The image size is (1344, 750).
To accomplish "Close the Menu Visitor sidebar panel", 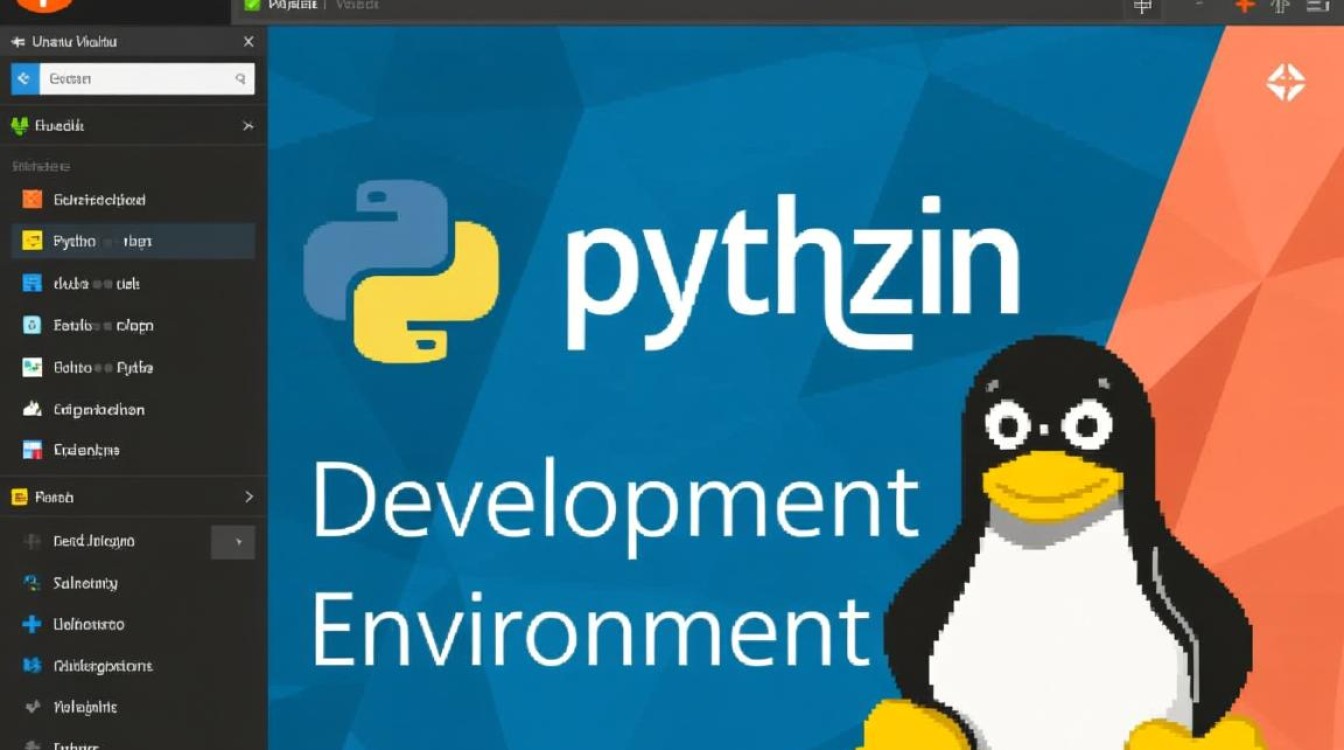I will (248, 42).
